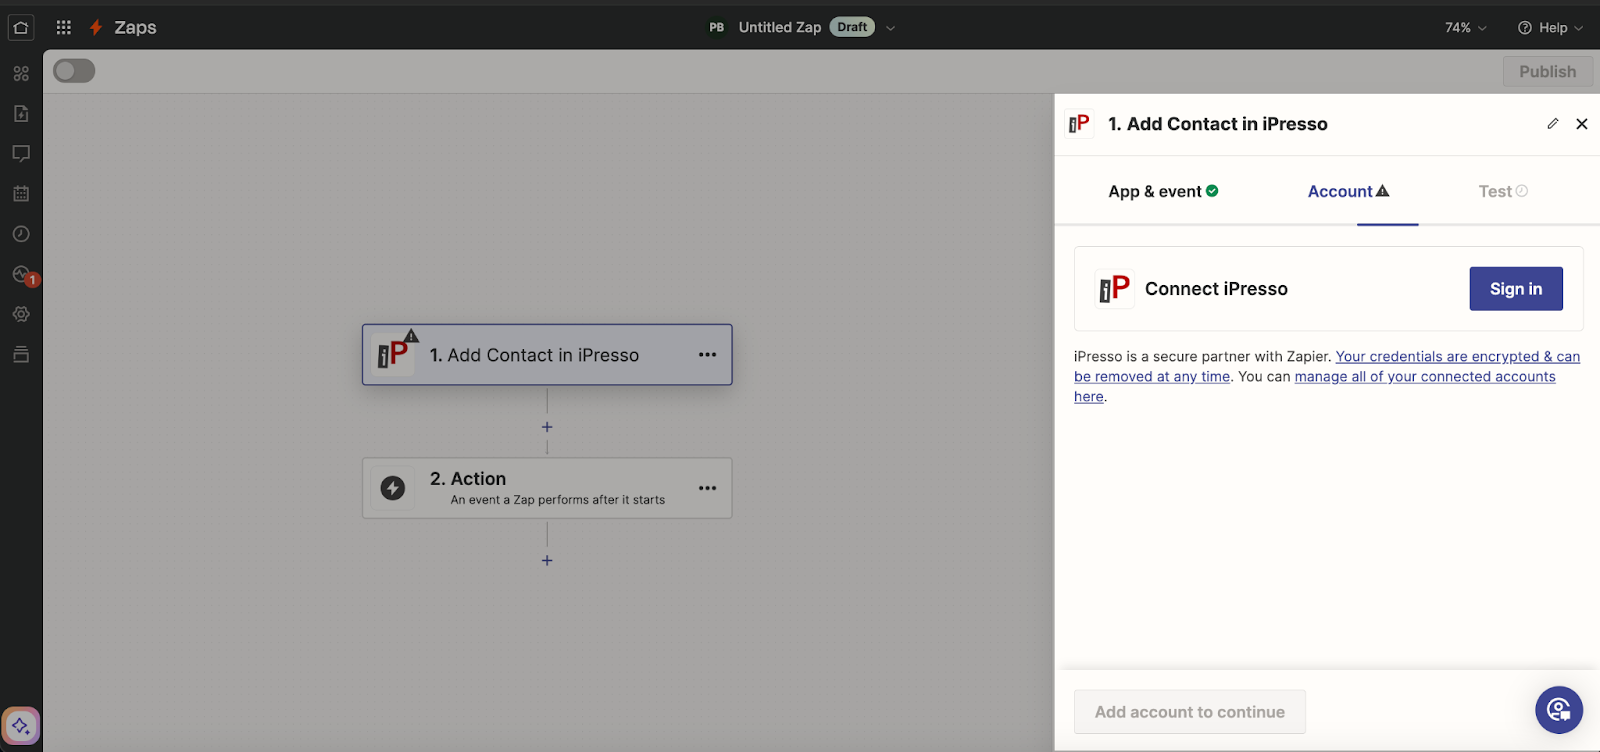Click the iPresso logo on step 1 card
The image size is (1600, 752).
393,354
